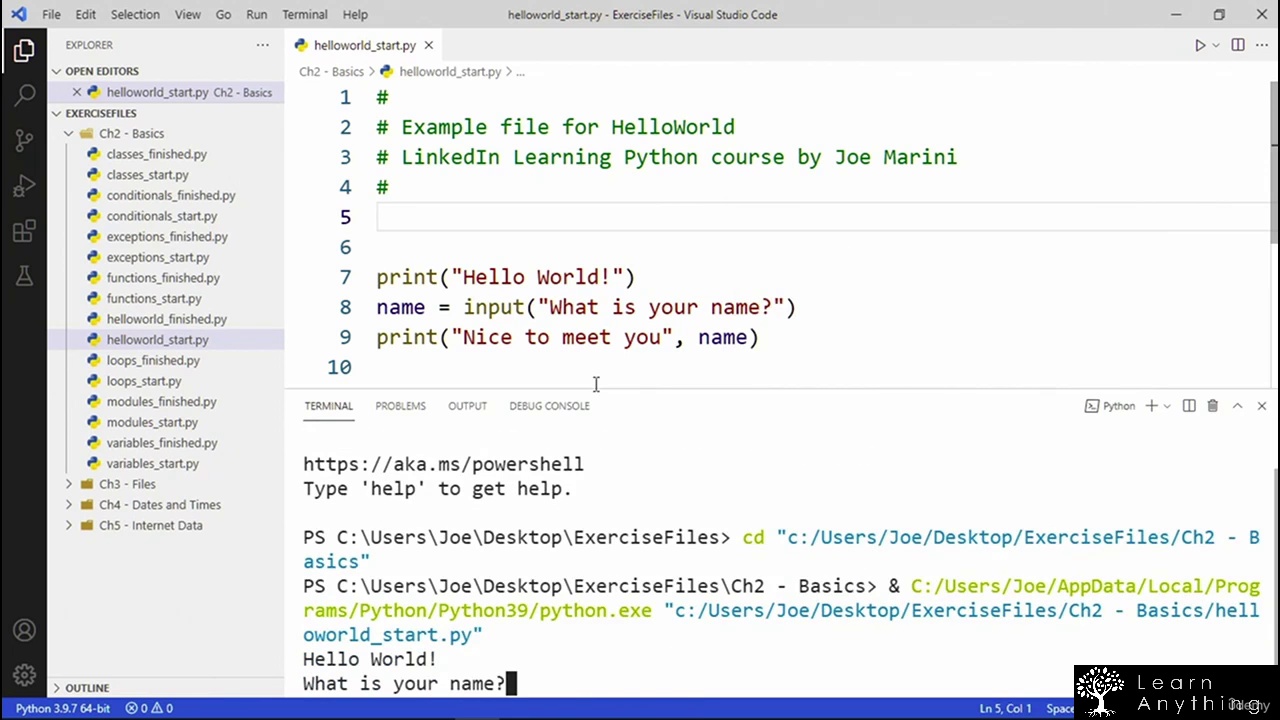This screenshot has height=720, width=1280.
Task: Click Ch2 - Basics breadcrumb segment
Action: pos(331,72)
